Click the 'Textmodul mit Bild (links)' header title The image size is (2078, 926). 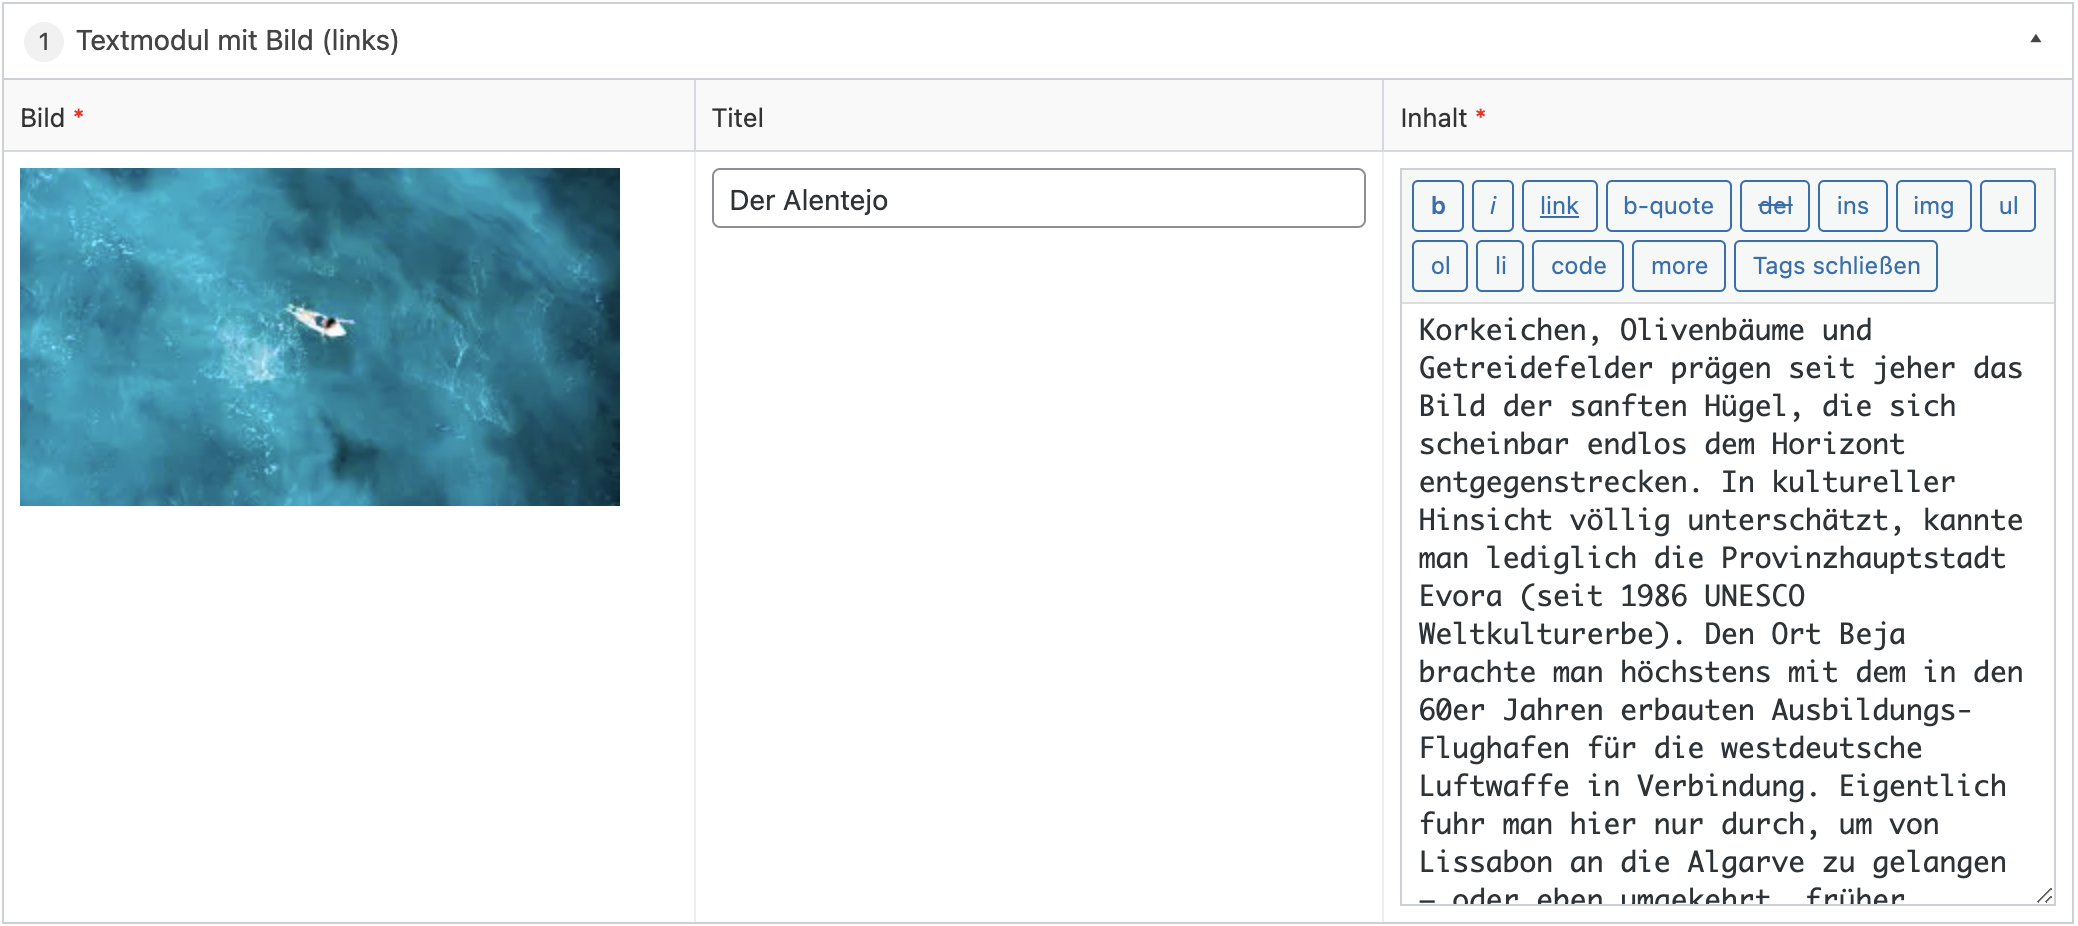click(237, 41)
